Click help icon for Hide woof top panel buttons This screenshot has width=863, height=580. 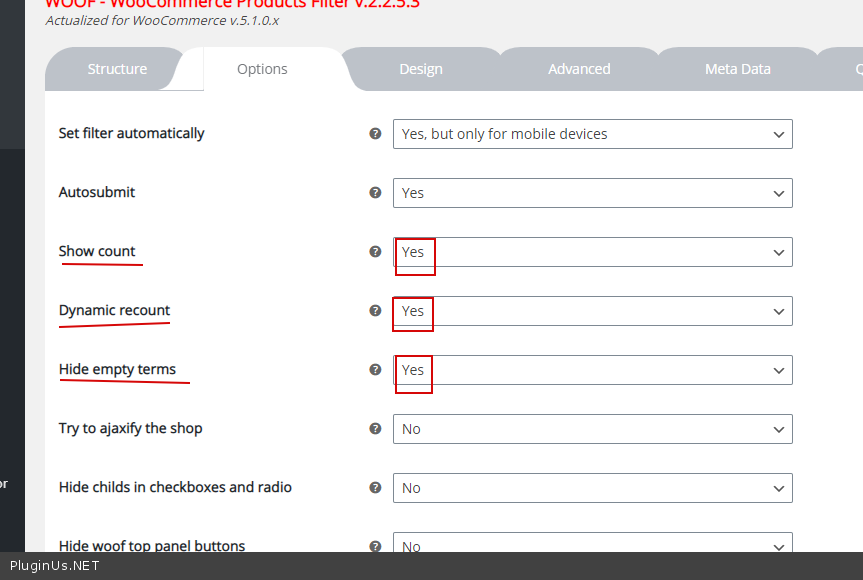click(x=375, y=546)
